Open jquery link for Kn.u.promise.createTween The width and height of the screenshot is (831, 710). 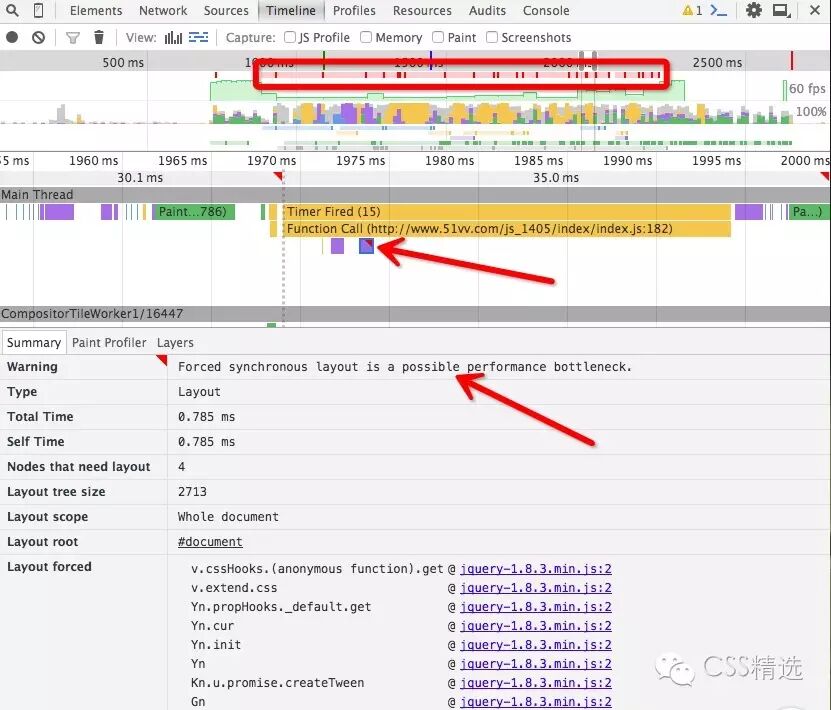535,683
